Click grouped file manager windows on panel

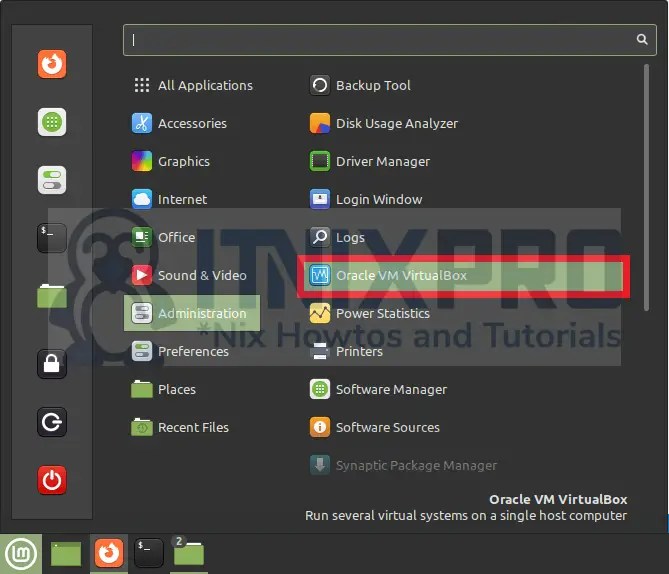pyautogui.click(x=189, y=554)
